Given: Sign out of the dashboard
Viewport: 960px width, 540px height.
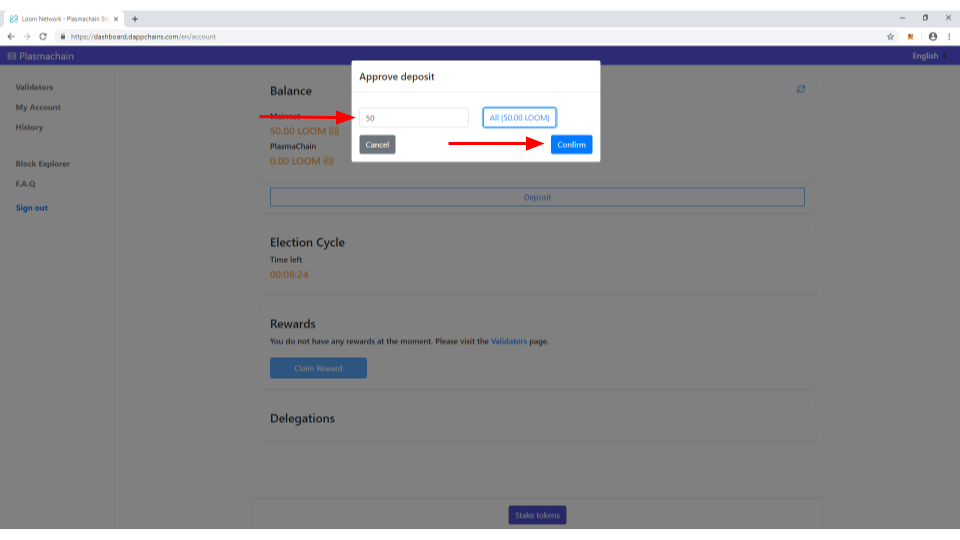Looking at the screenshot, I should [32, 208].
